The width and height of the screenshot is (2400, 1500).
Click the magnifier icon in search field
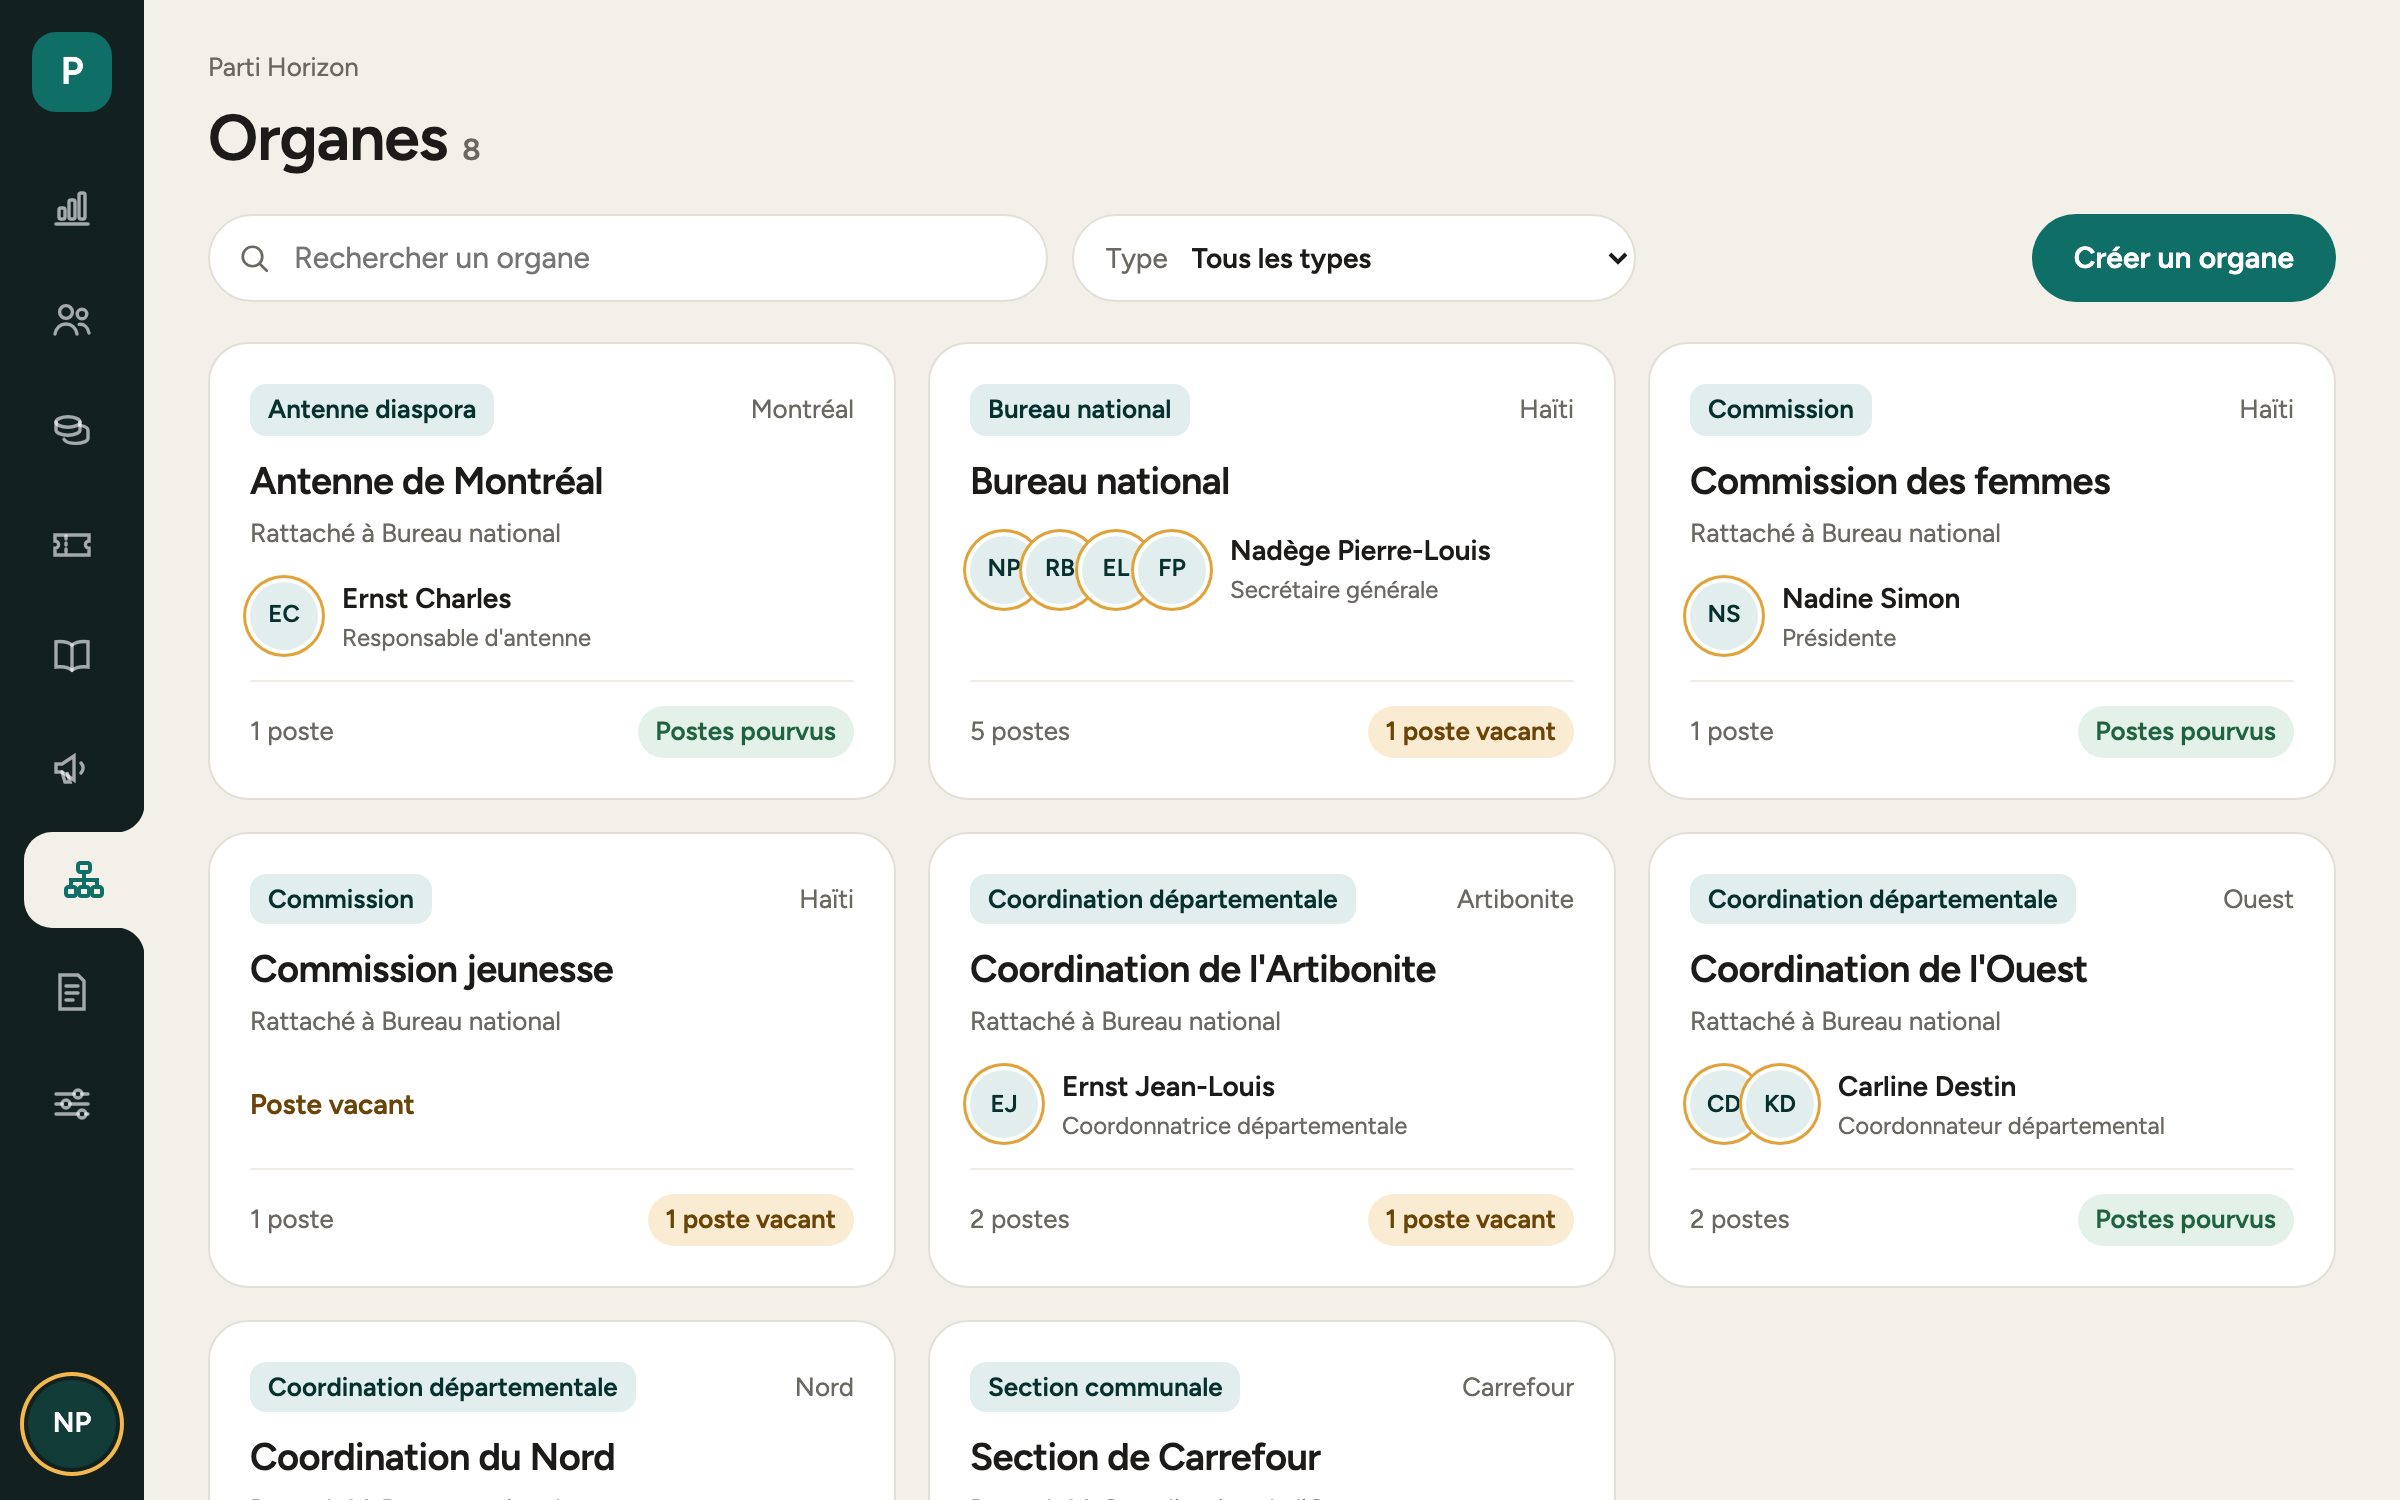(255, 259)
